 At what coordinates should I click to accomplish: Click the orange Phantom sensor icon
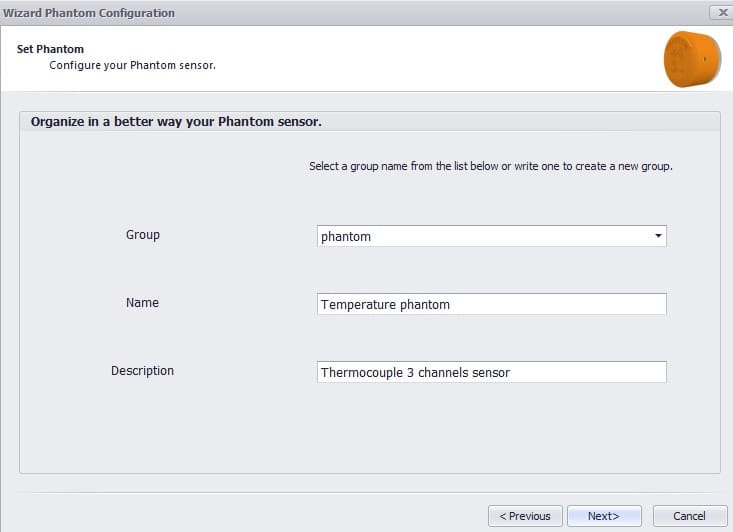coord(692,59)
